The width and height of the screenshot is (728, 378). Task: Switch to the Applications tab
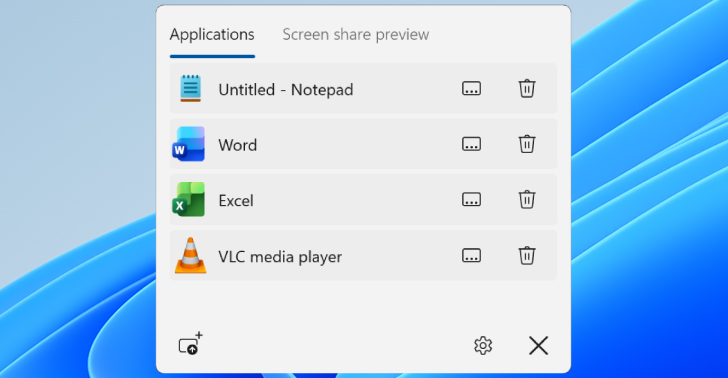pyautogui.click(x=212, y=35)
